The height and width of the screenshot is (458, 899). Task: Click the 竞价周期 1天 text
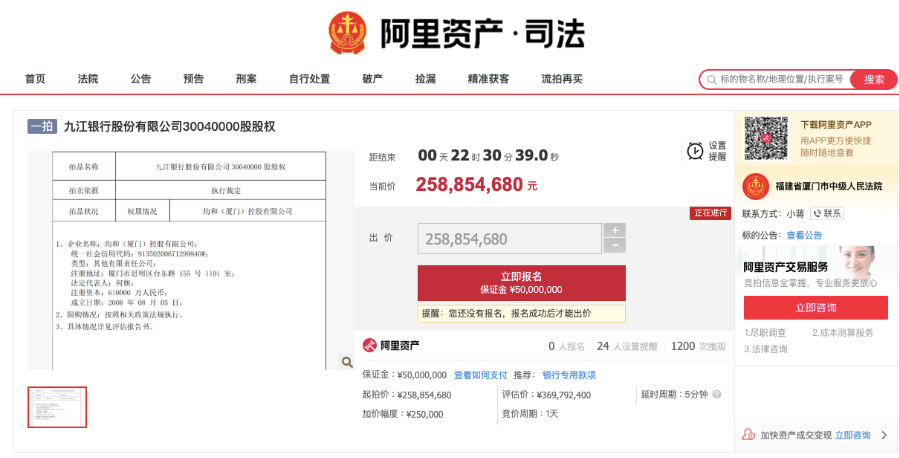click(530, 414)
